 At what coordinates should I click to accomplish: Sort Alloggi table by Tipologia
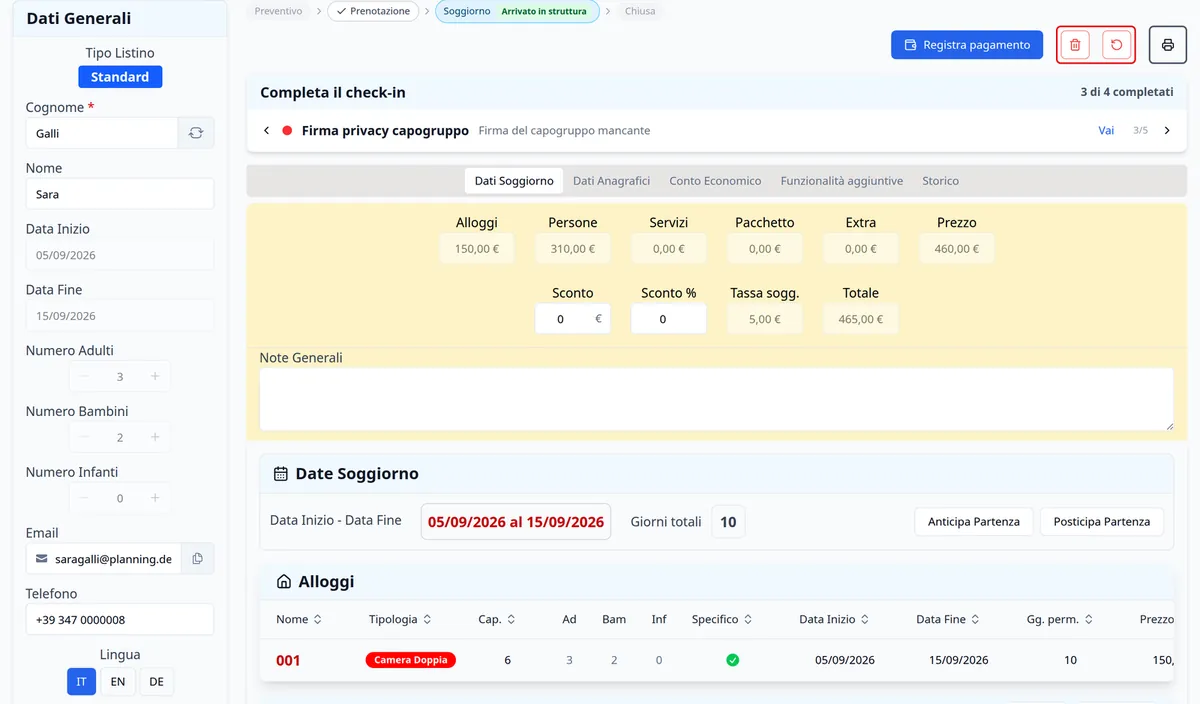(400, 619)
